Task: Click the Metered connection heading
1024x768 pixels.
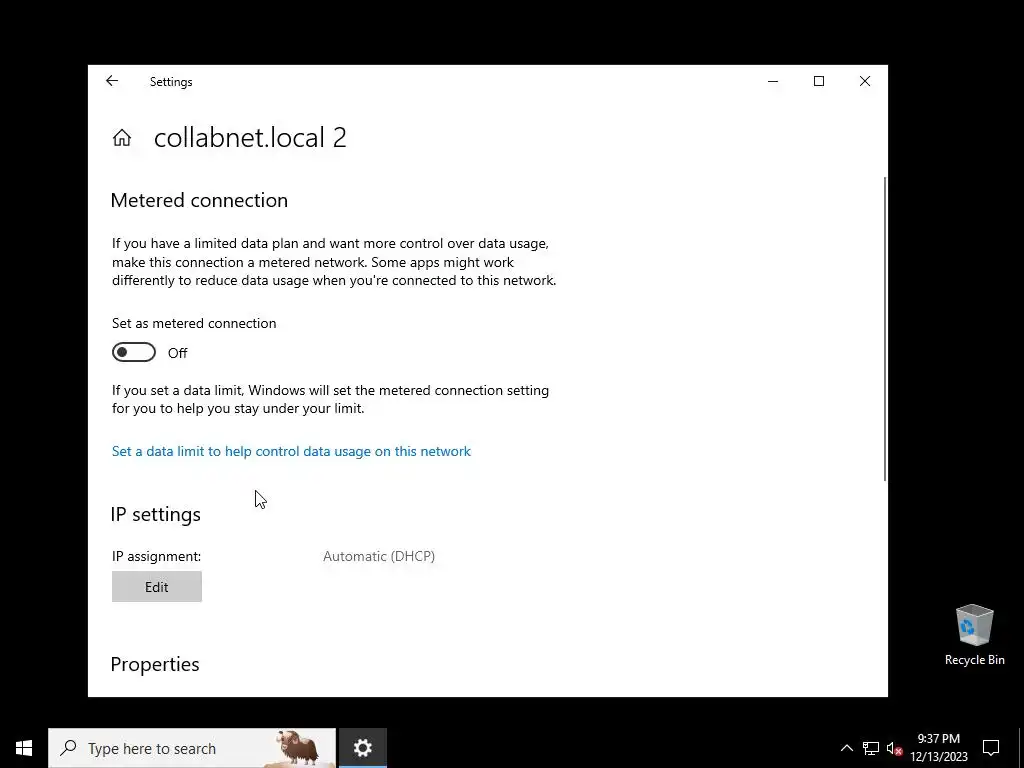Action: 199,200
